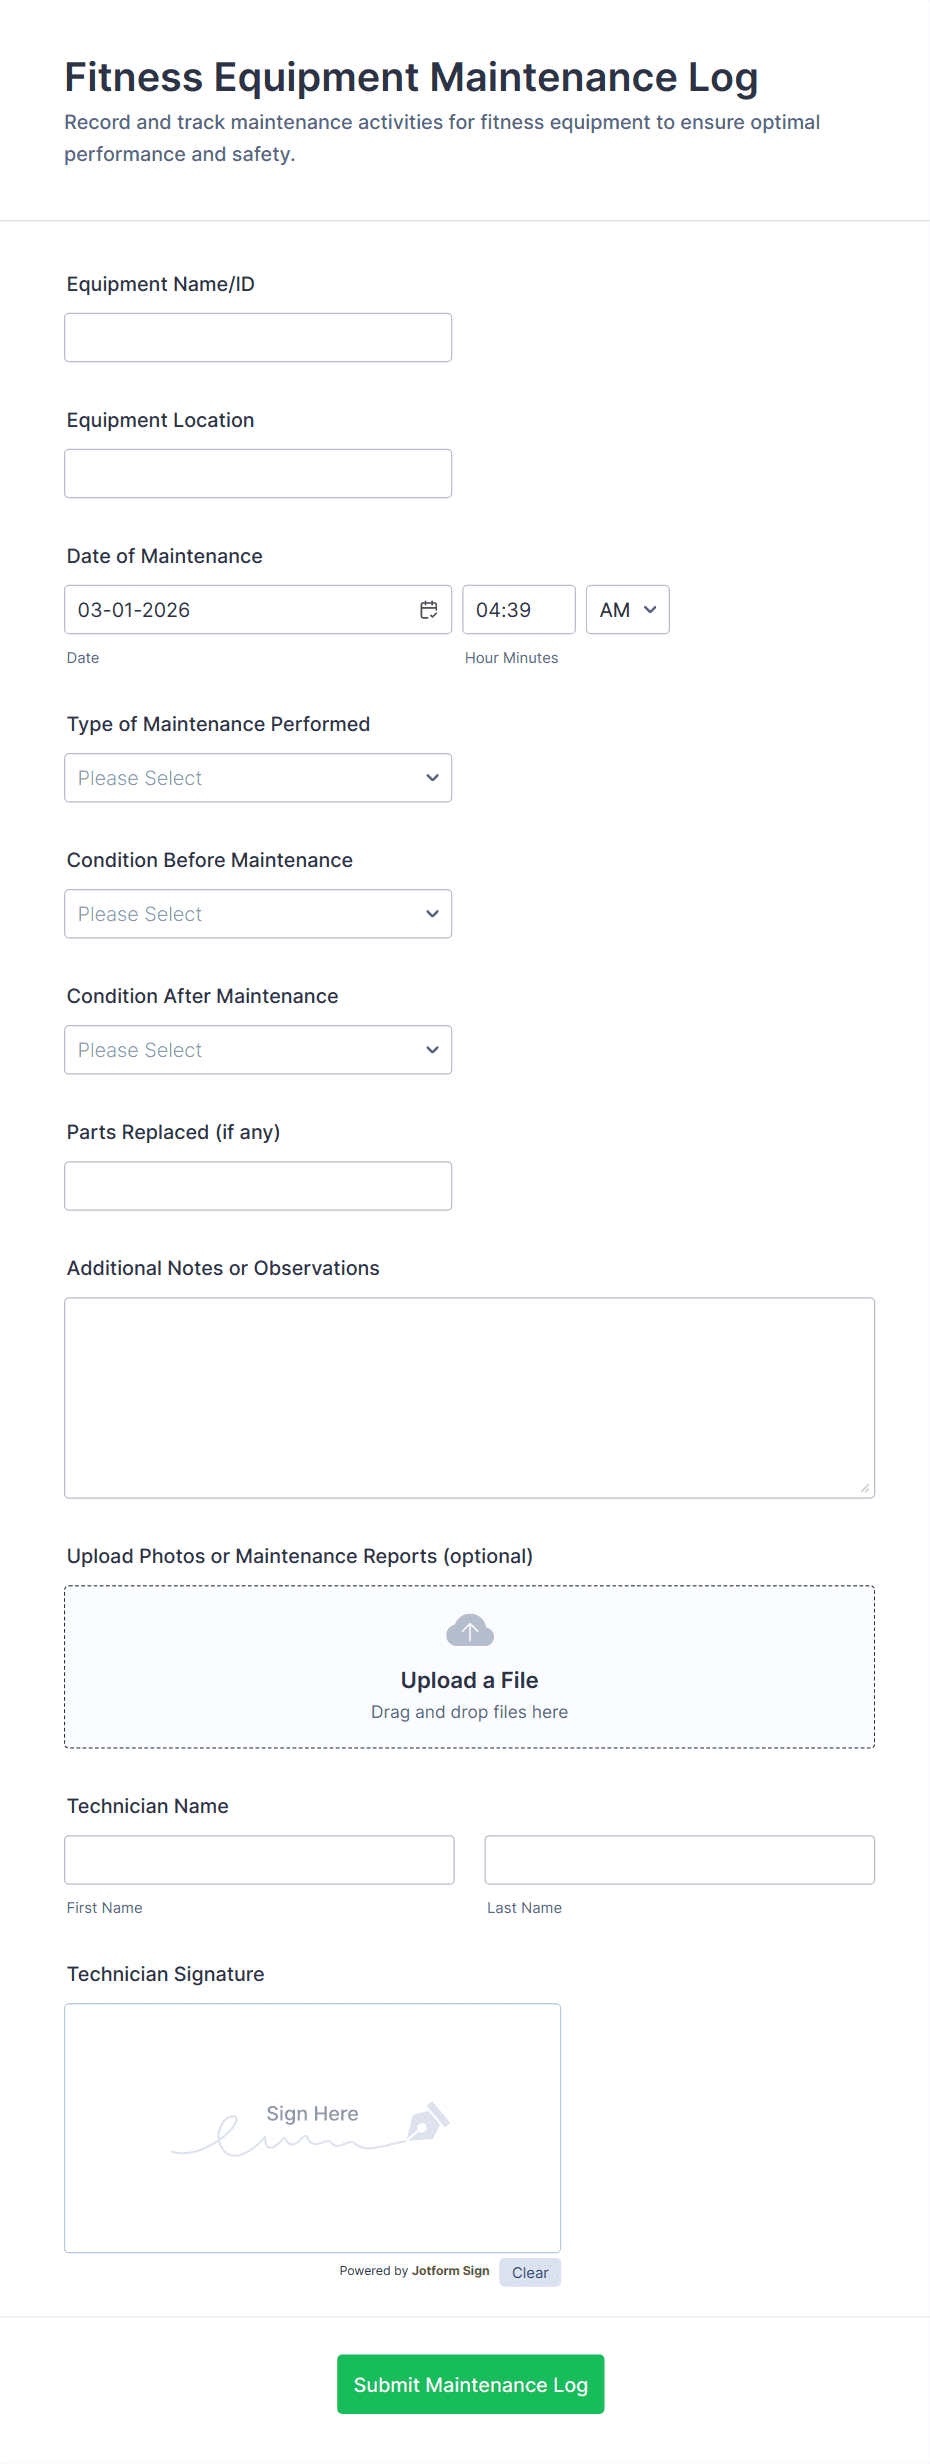
Task: Clear the technician signature
Action: 530,2272
